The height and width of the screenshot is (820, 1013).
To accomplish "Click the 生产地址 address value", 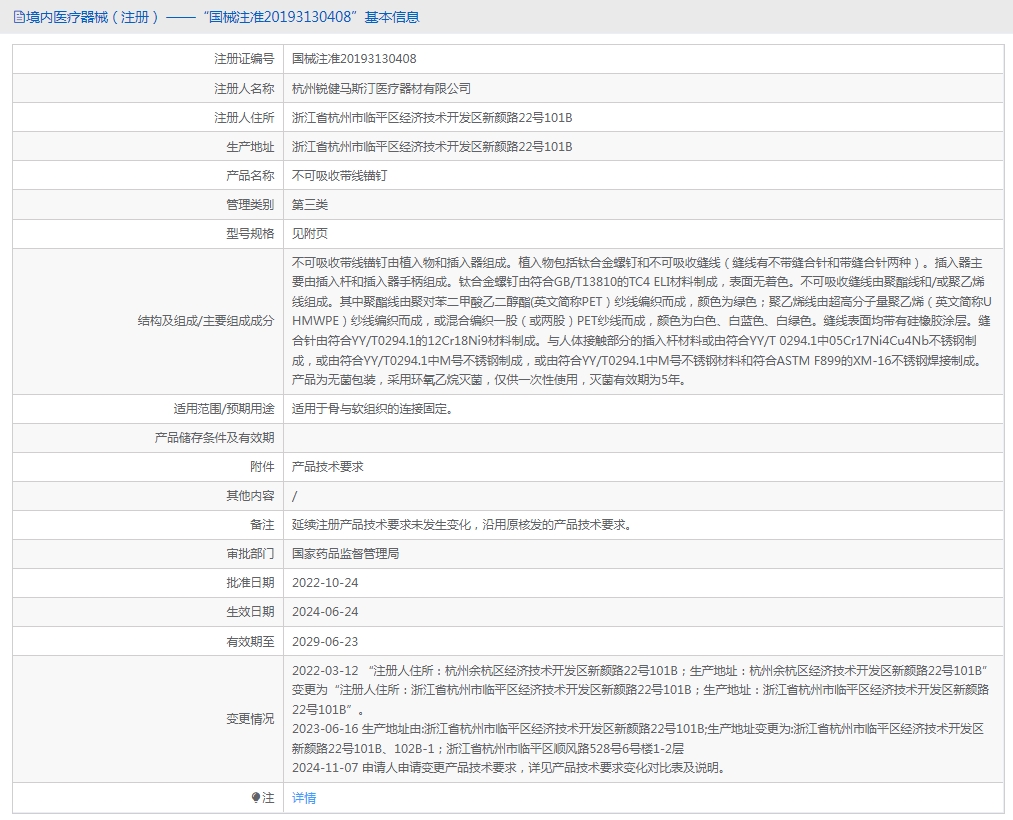I will coord(432,147).
